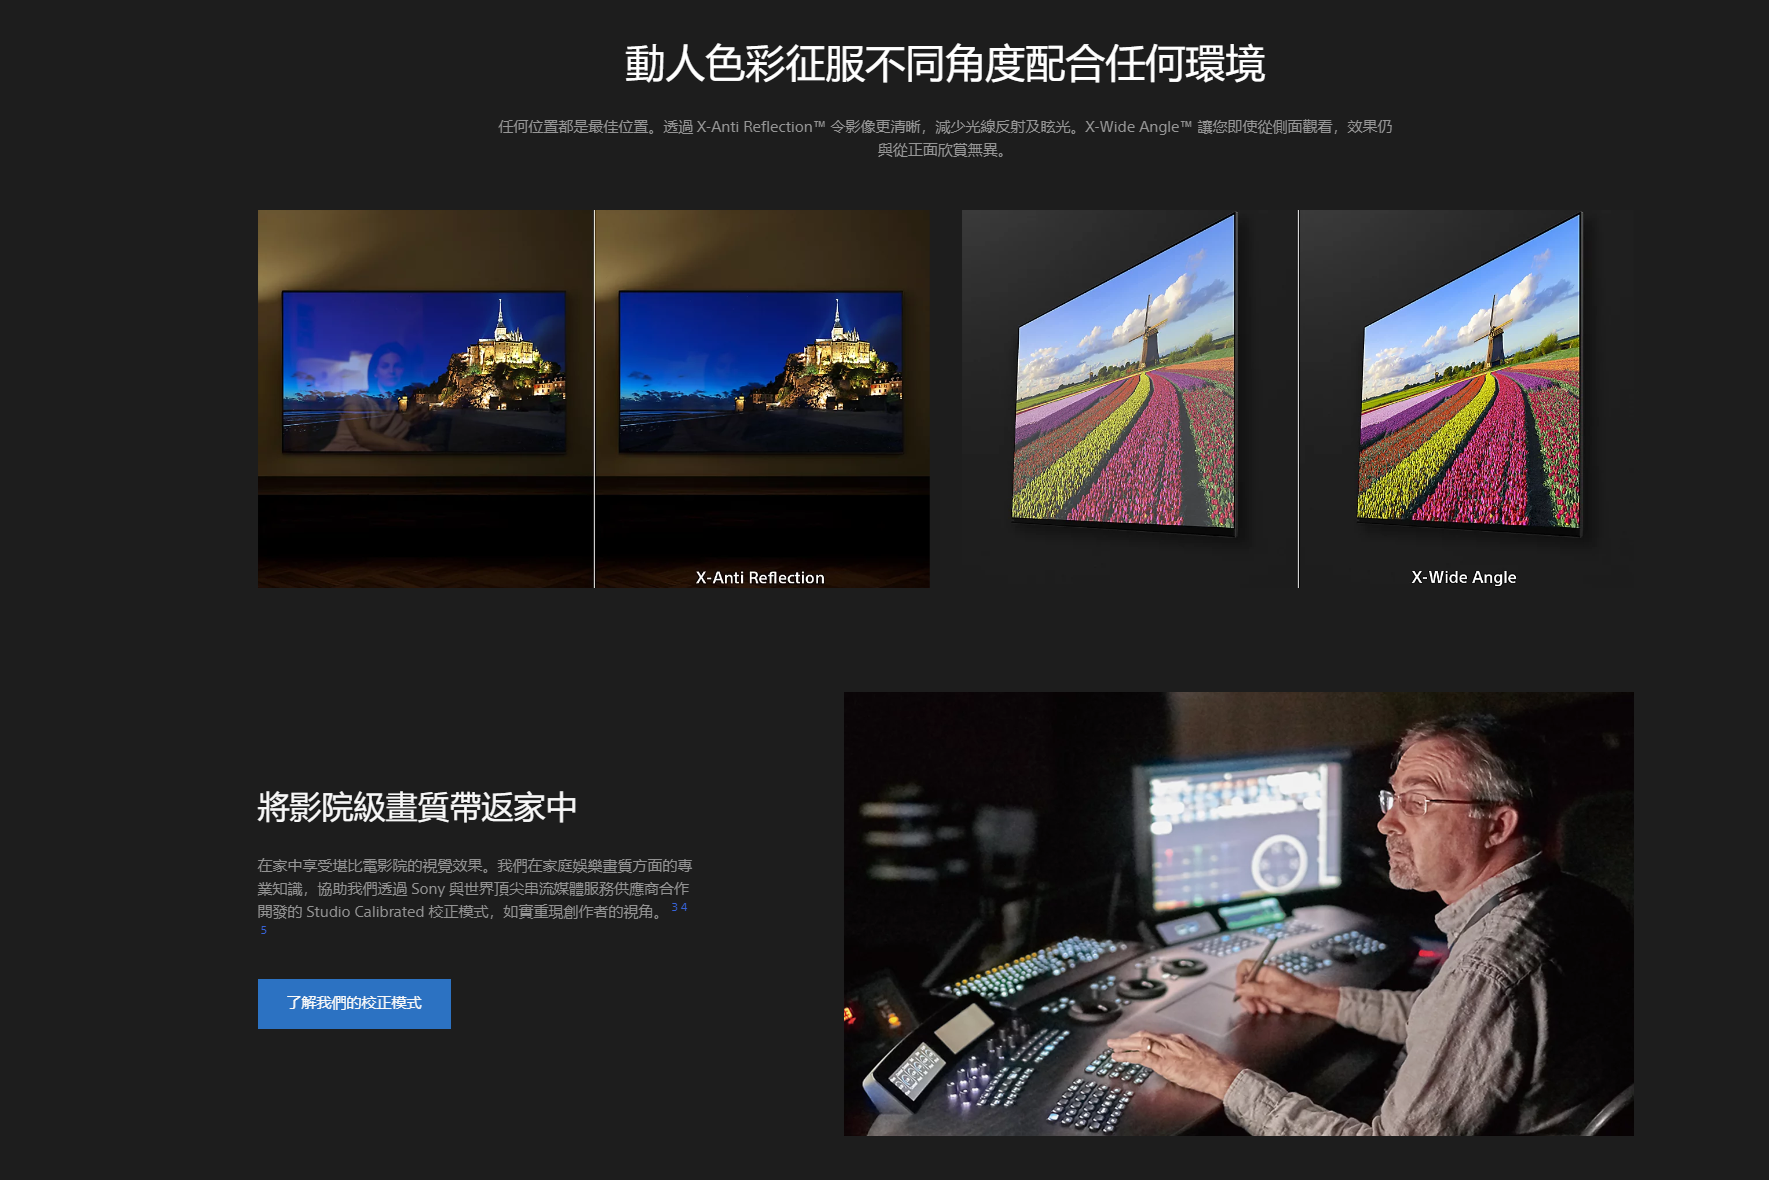Click the blue 了解我們的校正模式 button
The width and height of the screenshot is (1769, 1180).
click(354, 1003)
